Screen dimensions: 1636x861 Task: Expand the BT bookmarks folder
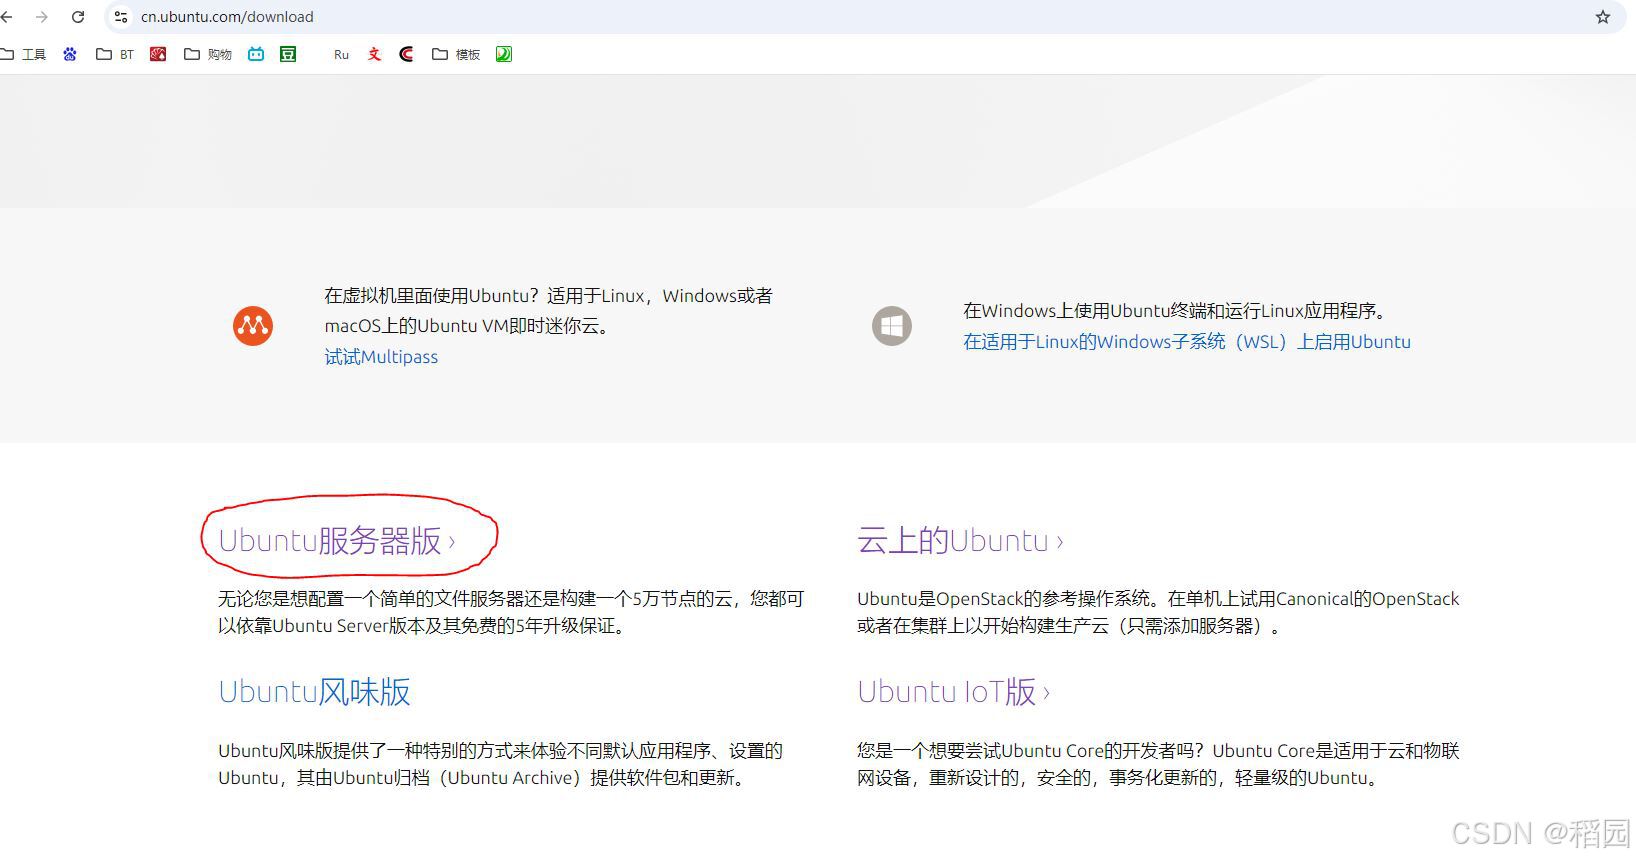(115, 54)
